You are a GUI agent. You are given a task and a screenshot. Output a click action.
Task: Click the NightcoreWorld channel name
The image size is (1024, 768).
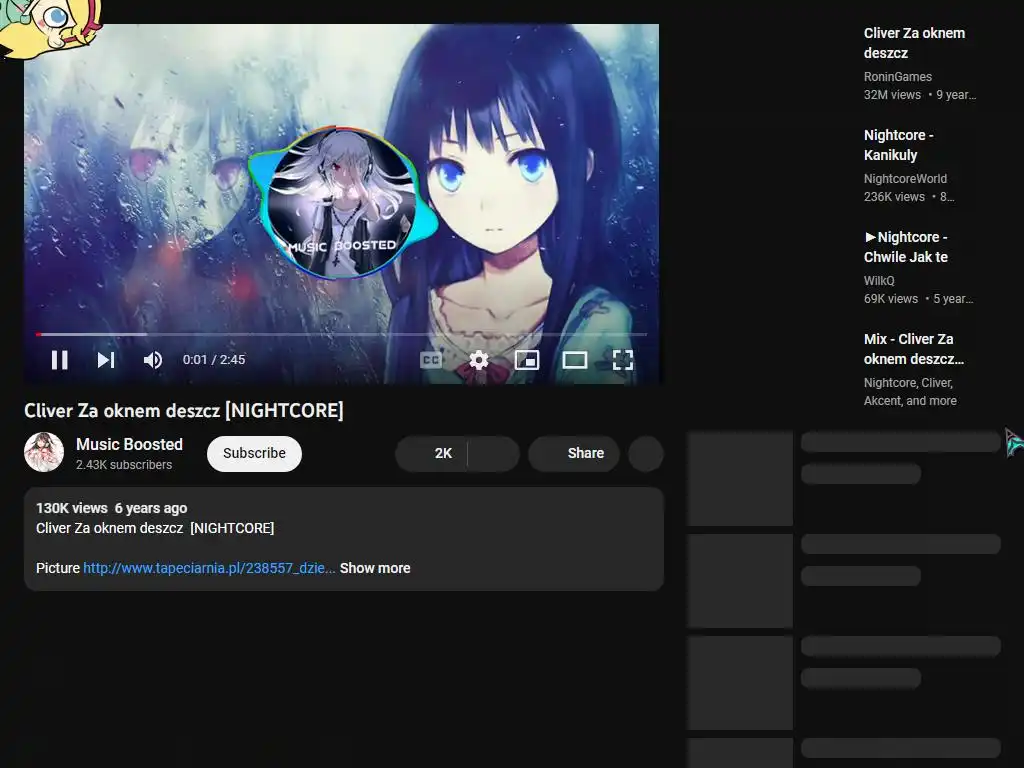click(x=905, y=179)
